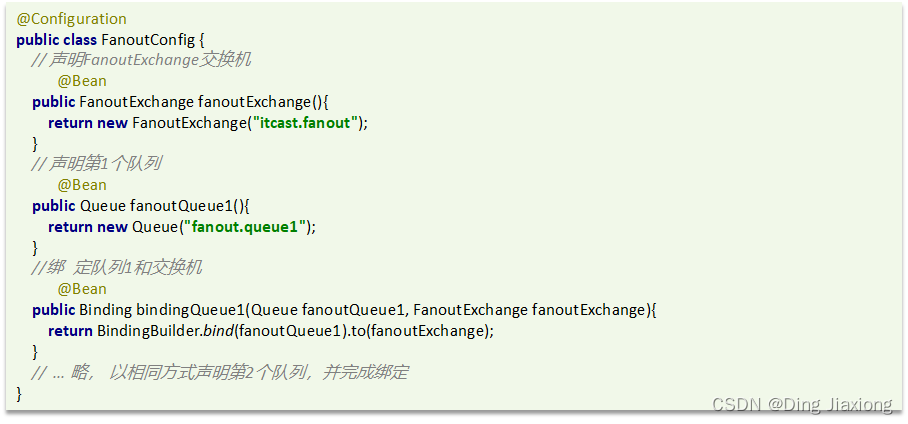
Task: Click the Queue constructor call after new
Action: coord(154,227)
